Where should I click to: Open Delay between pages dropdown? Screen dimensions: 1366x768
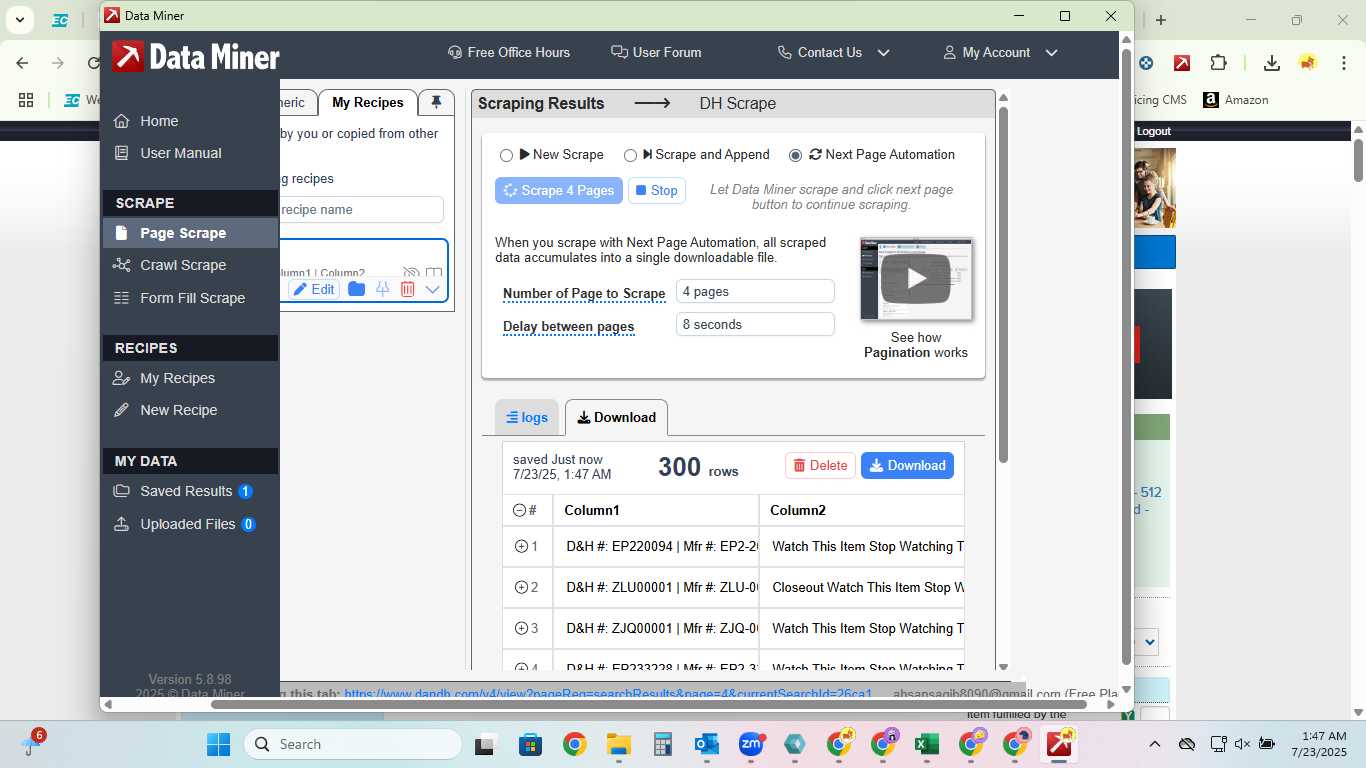pos(755,324)
